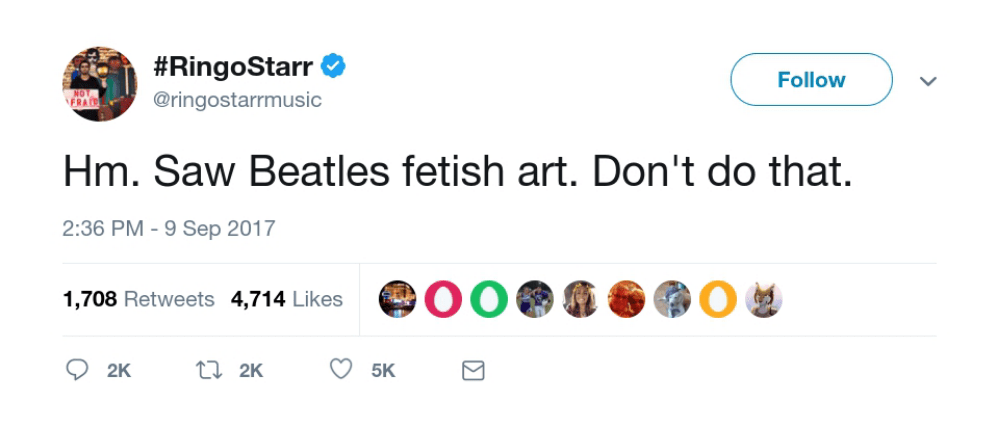Open the #RingoStarr profile name link

234,67
